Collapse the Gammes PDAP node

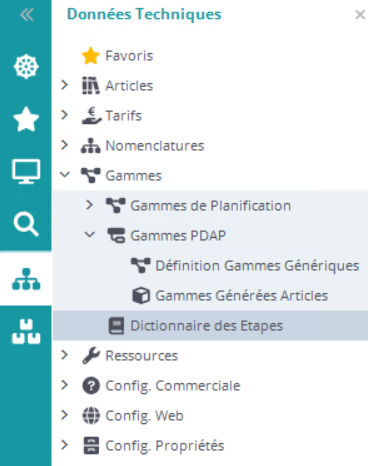pos(89,235)
